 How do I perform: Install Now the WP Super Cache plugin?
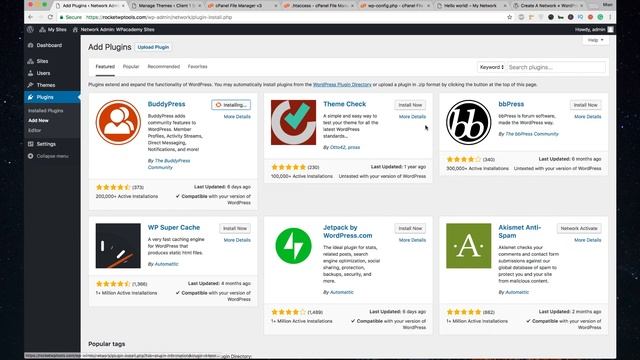pos(235,229)
